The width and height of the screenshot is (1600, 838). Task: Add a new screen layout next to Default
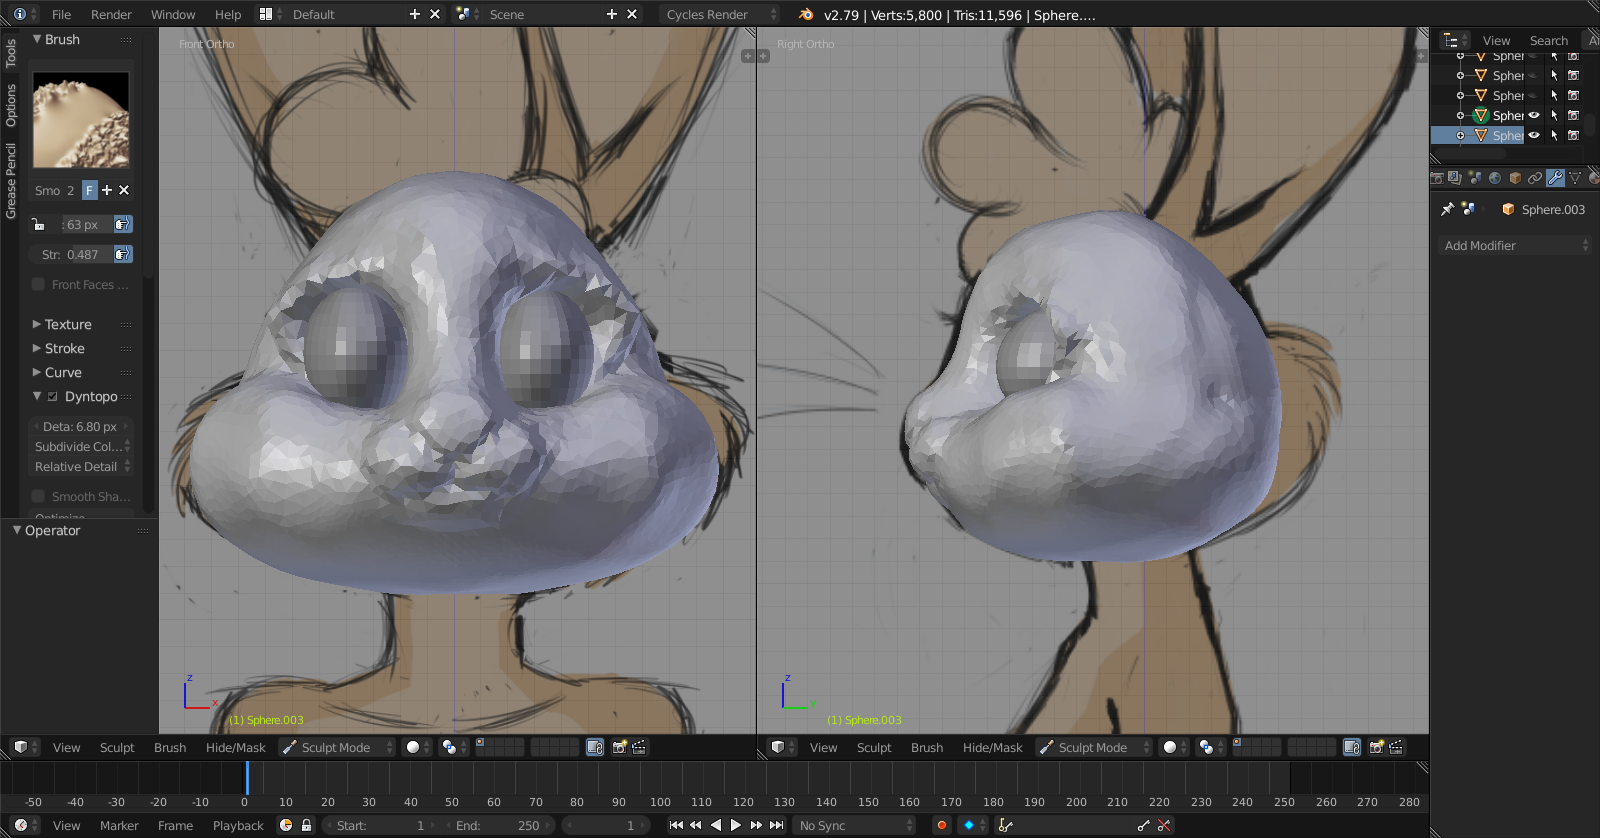415,14
